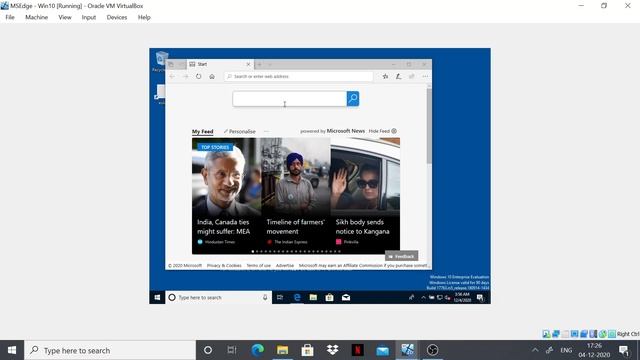
Task: Open File Explorer on guest taskbar
Action: [x=313, y=298]
